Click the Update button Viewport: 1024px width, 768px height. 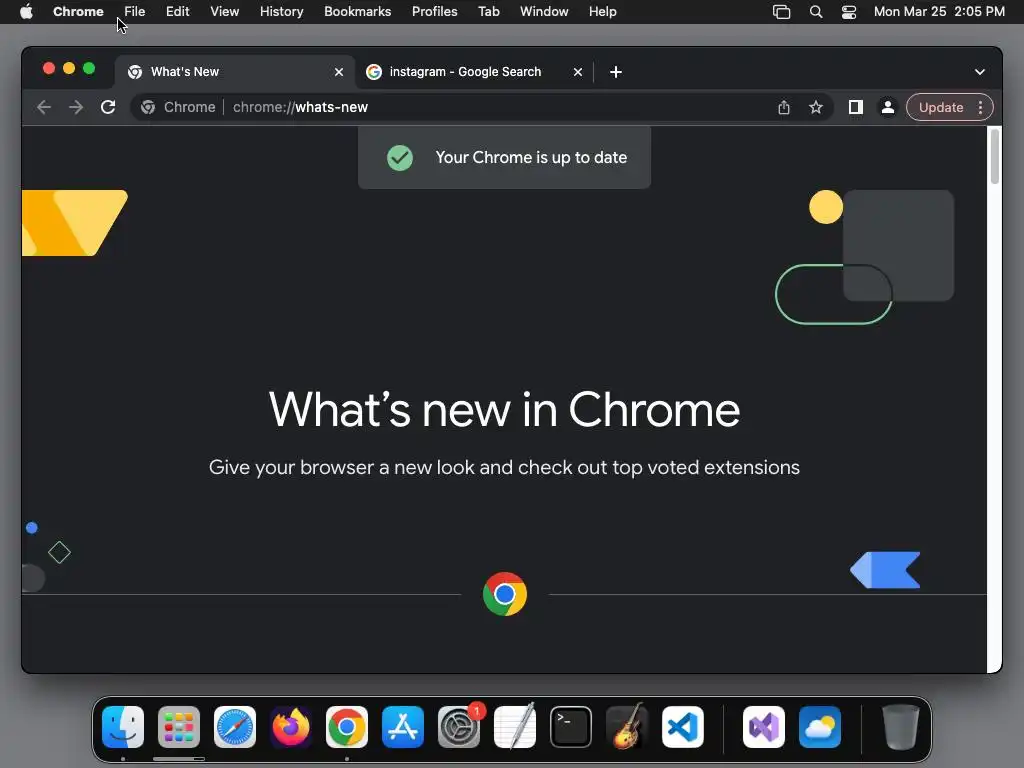941,107
